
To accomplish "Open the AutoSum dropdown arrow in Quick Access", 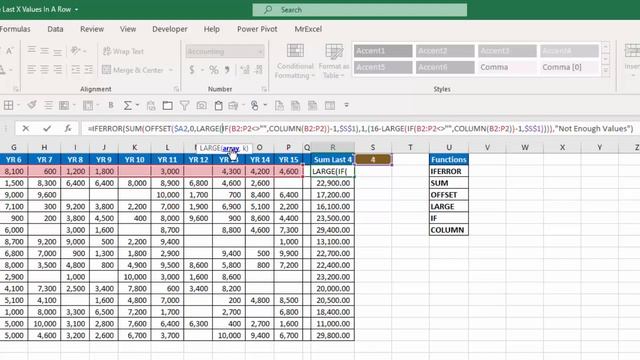I will (138, 106).
